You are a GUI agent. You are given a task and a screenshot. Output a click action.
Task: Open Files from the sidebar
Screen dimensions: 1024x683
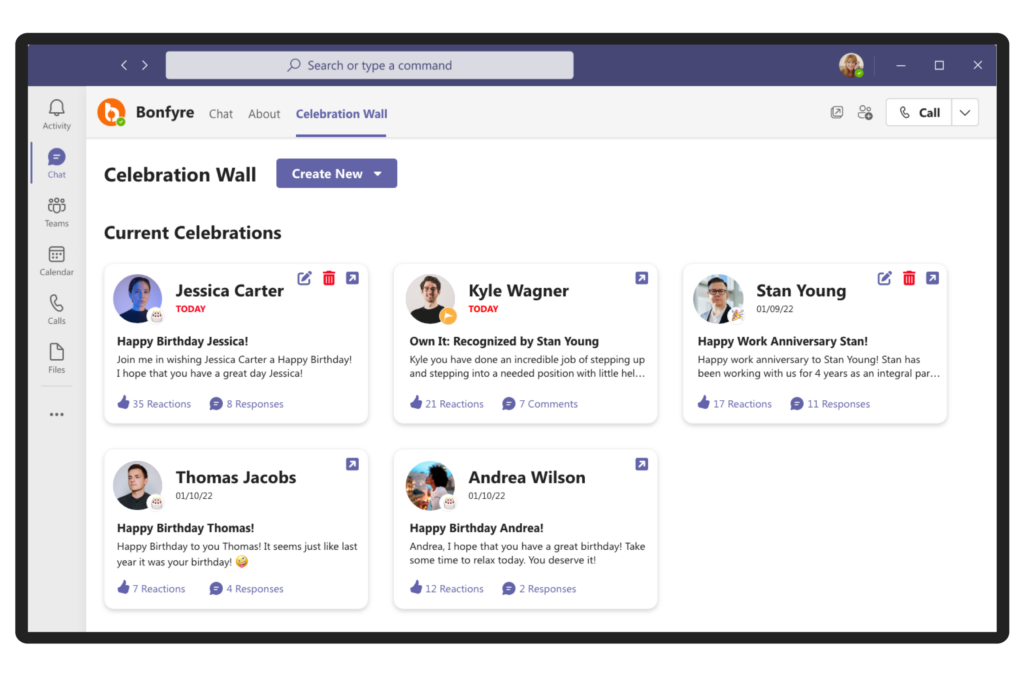pyautogui.click(x=57, y=358)
